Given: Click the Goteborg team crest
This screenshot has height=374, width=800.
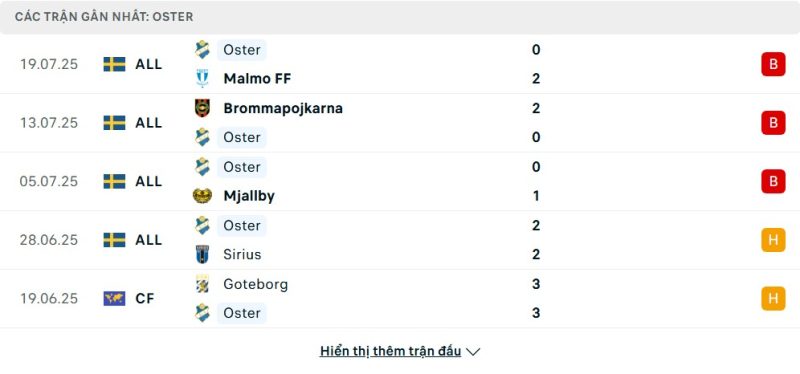Looking at the screenshot, I should [x=203, y=284].
